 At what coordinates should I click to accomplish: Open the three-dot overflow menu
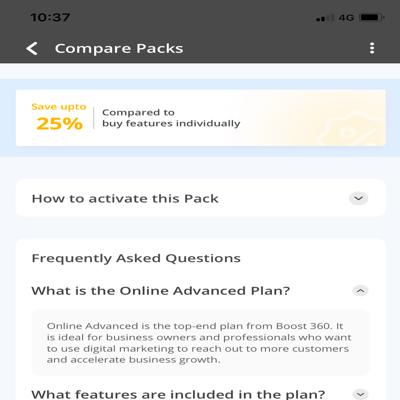pos(372,48)
